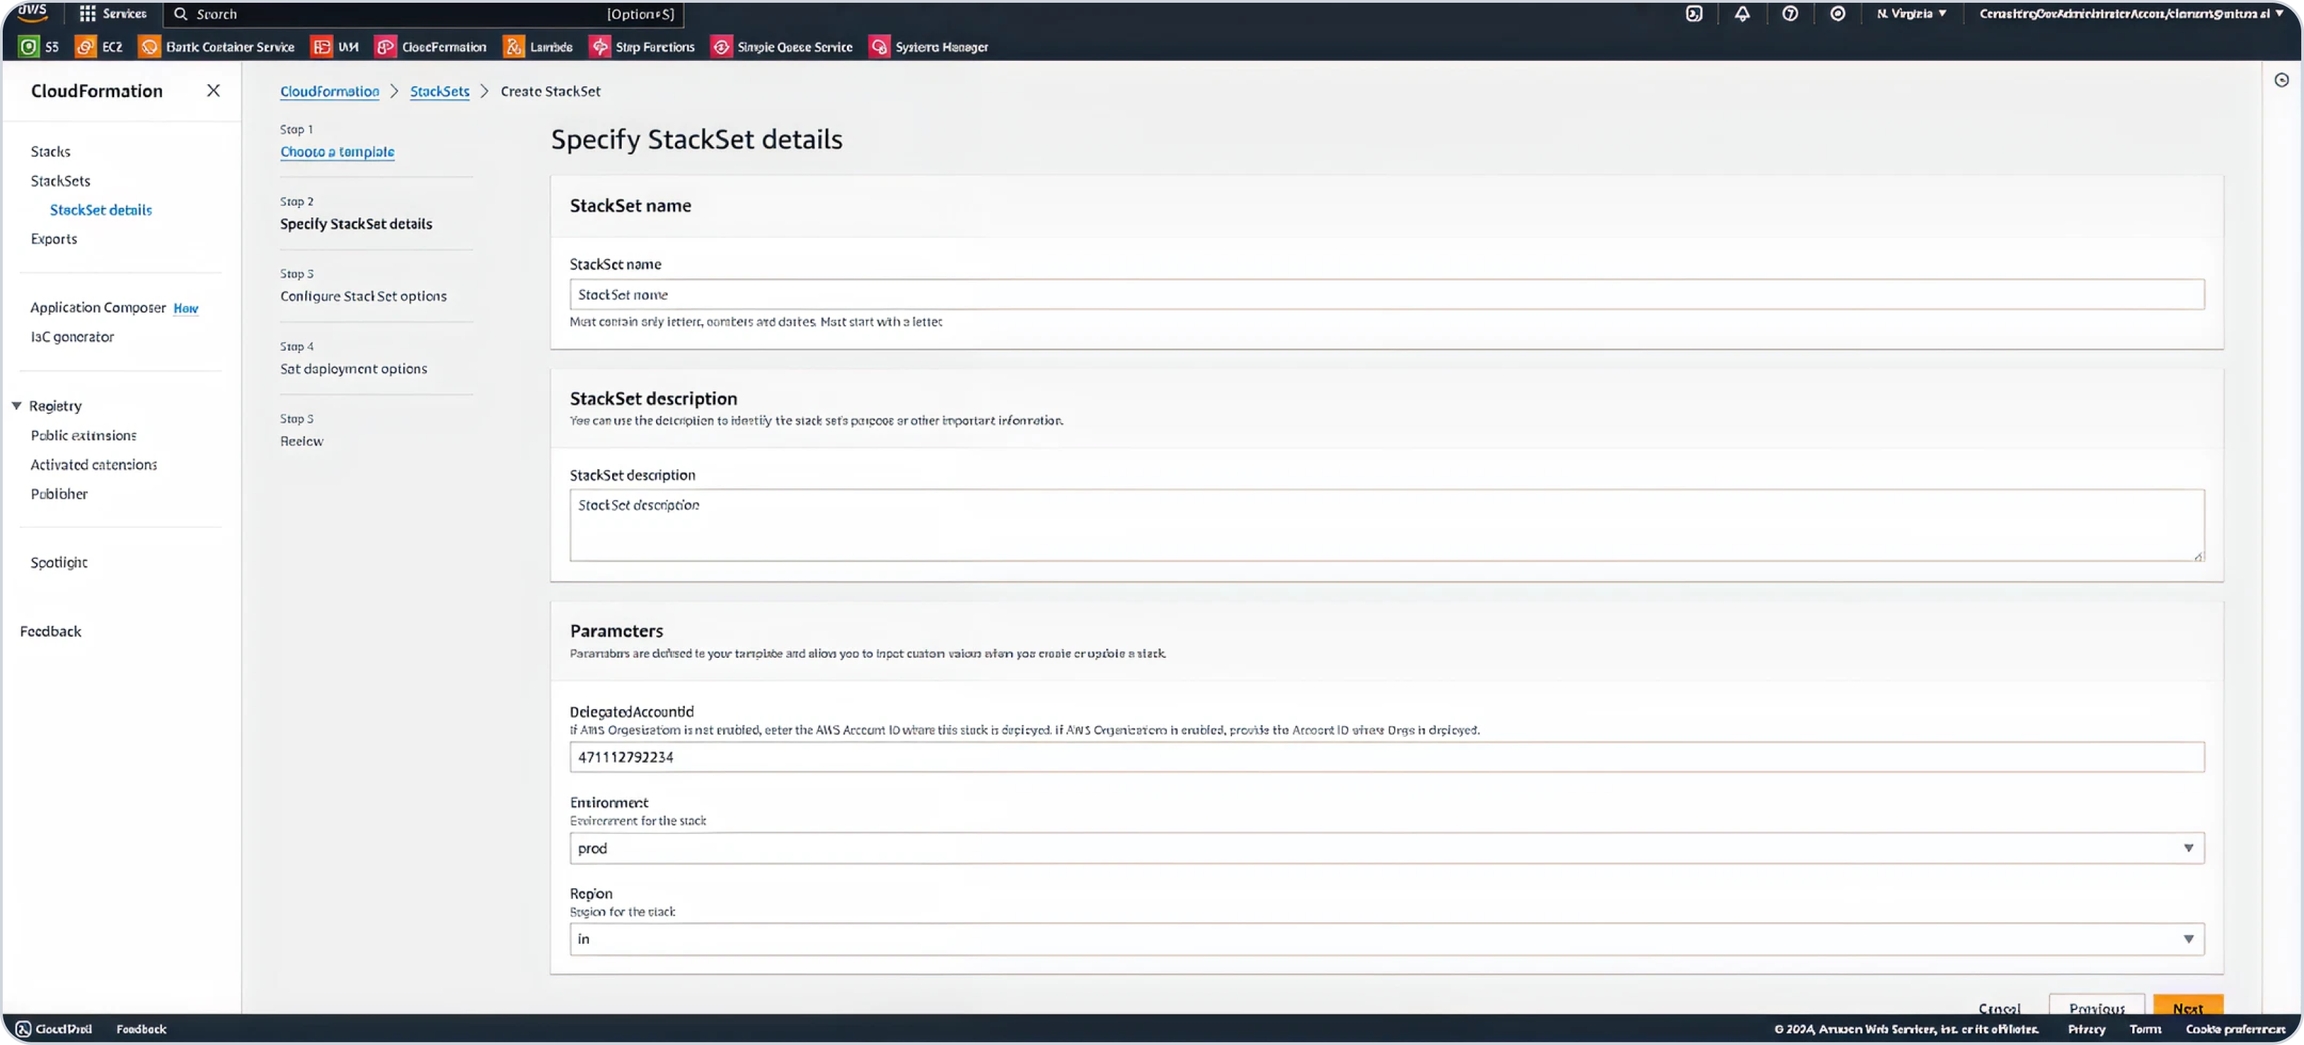Open the notifications bell
2304x1045 pixels.
(x=1742, y=14)
